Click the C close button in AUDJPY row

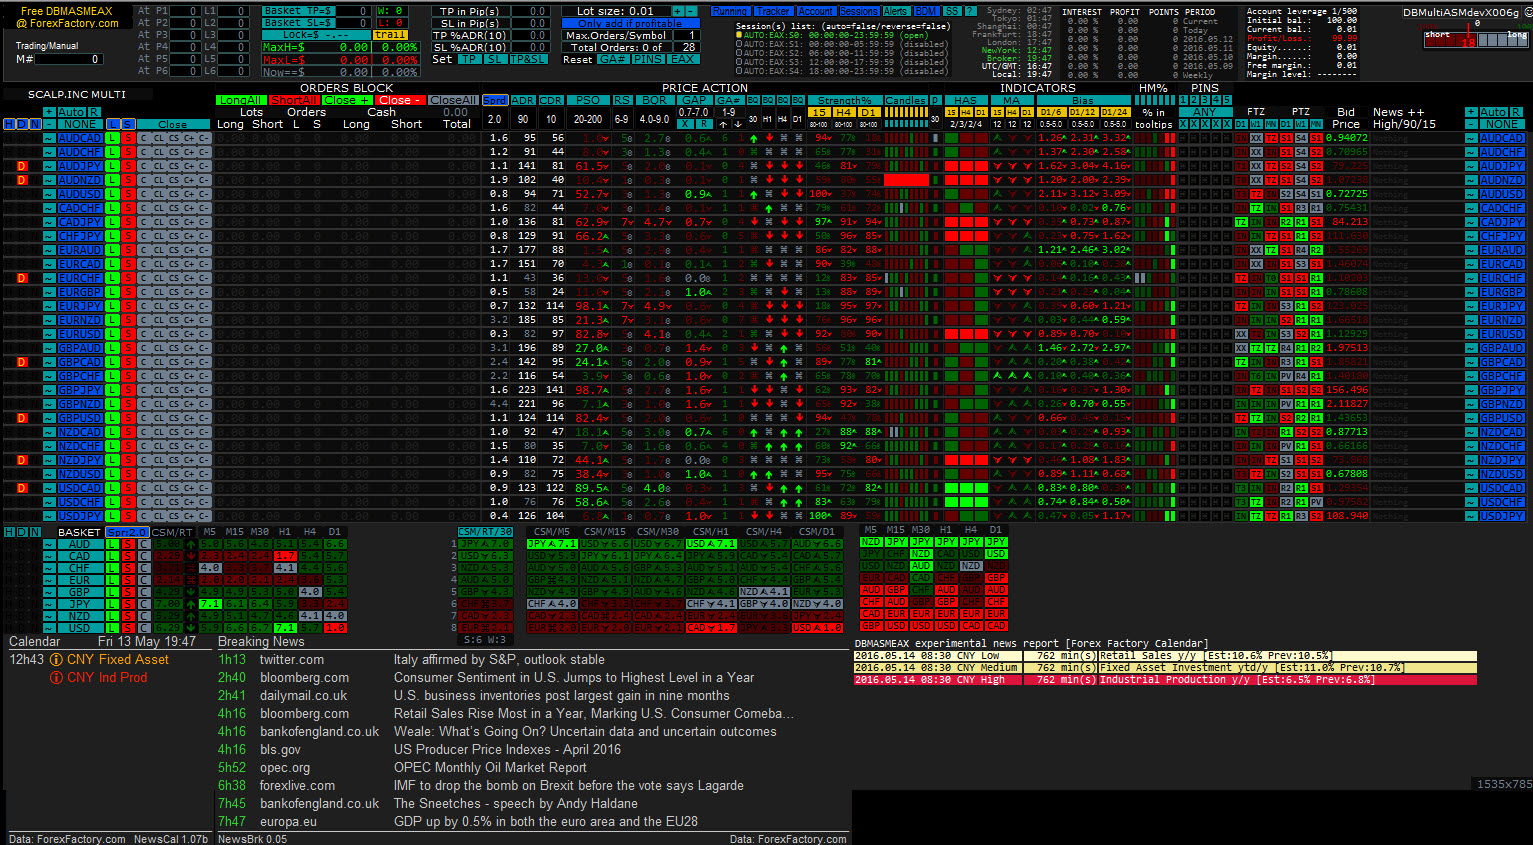[x=143, y=166]
